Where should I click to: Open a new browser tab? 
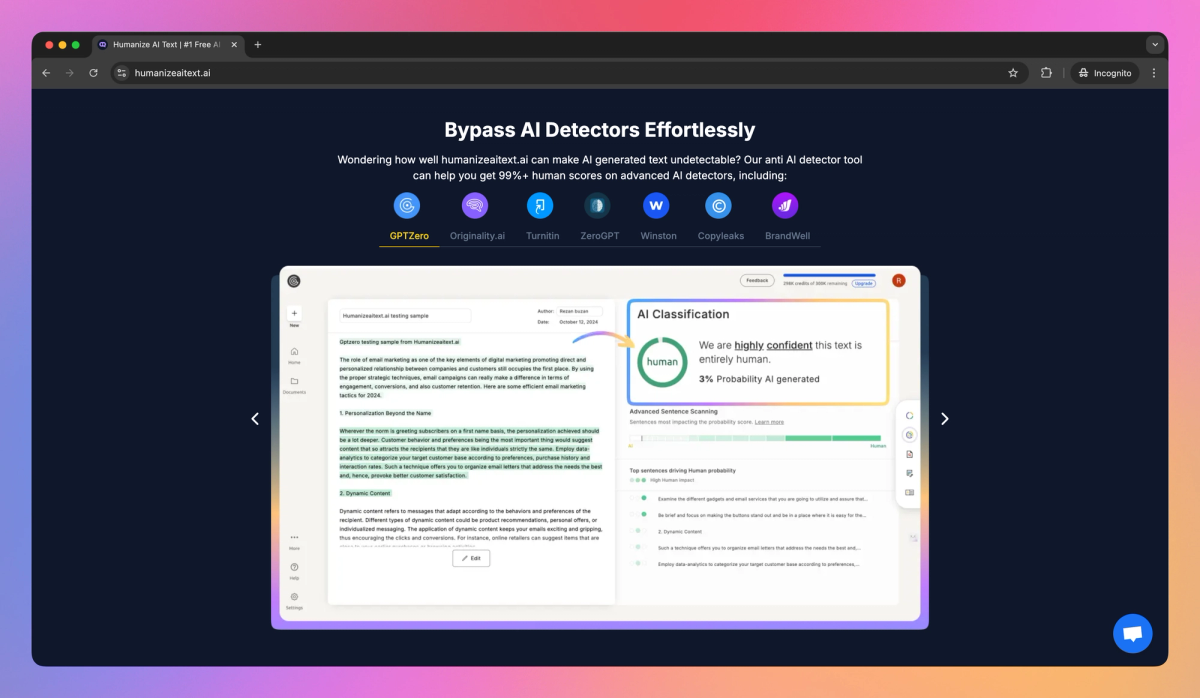257,44
